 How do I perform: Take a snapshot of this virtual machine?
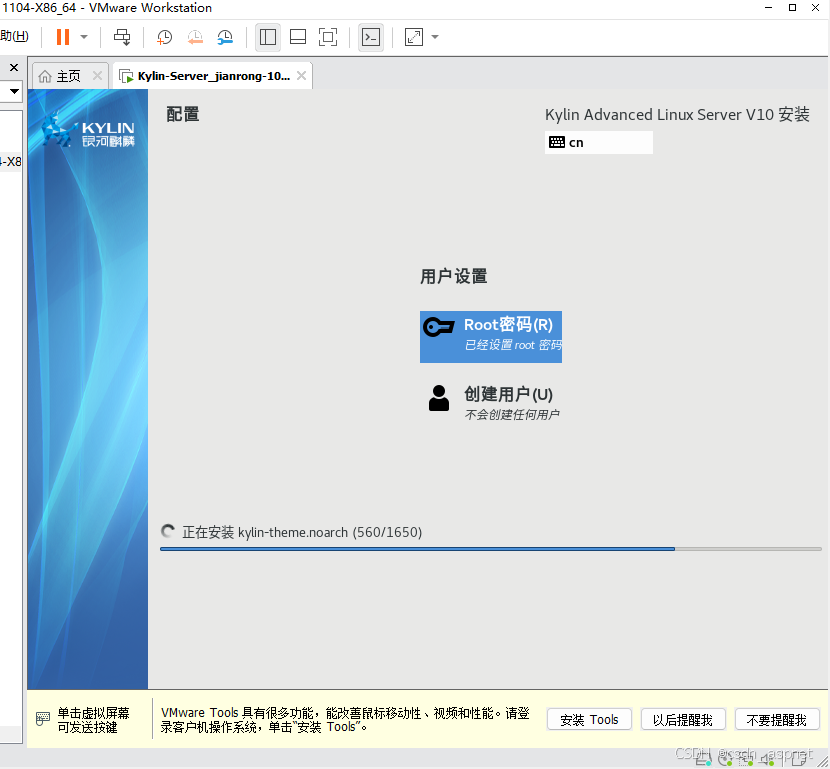click(165, 37)
